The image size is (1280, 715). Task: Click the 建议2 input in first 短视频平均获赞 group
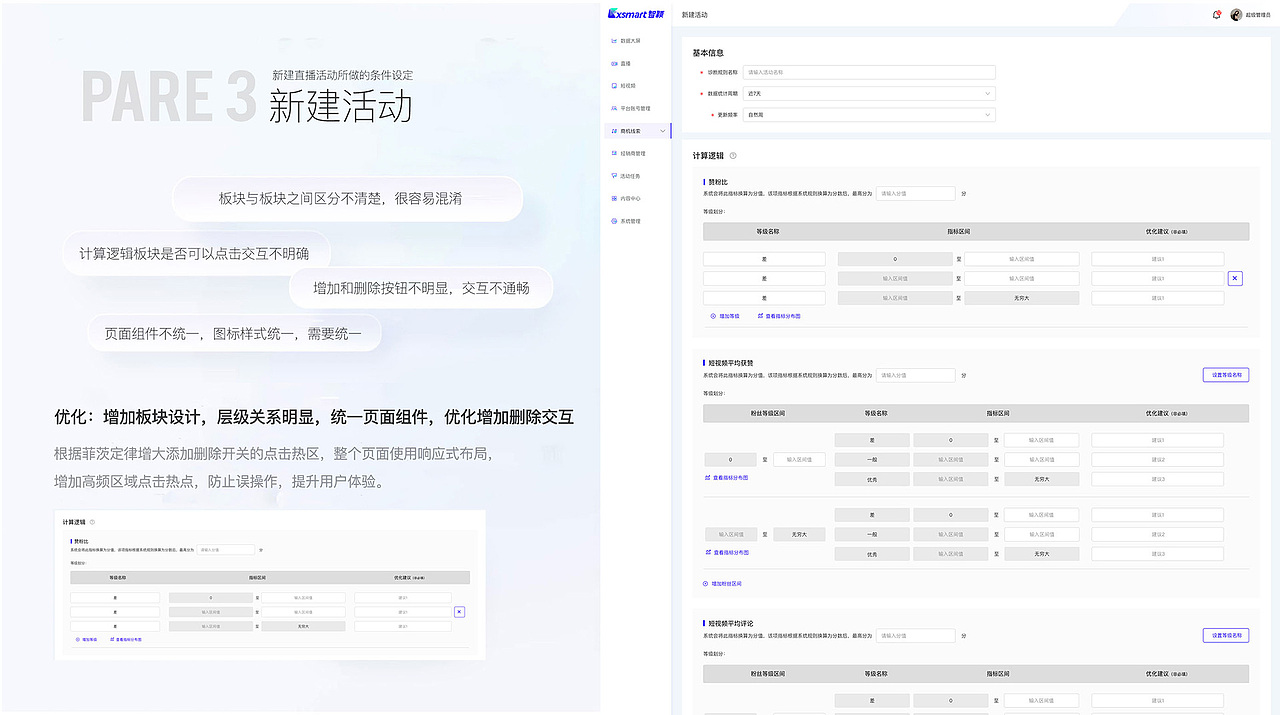(1157, 460)
